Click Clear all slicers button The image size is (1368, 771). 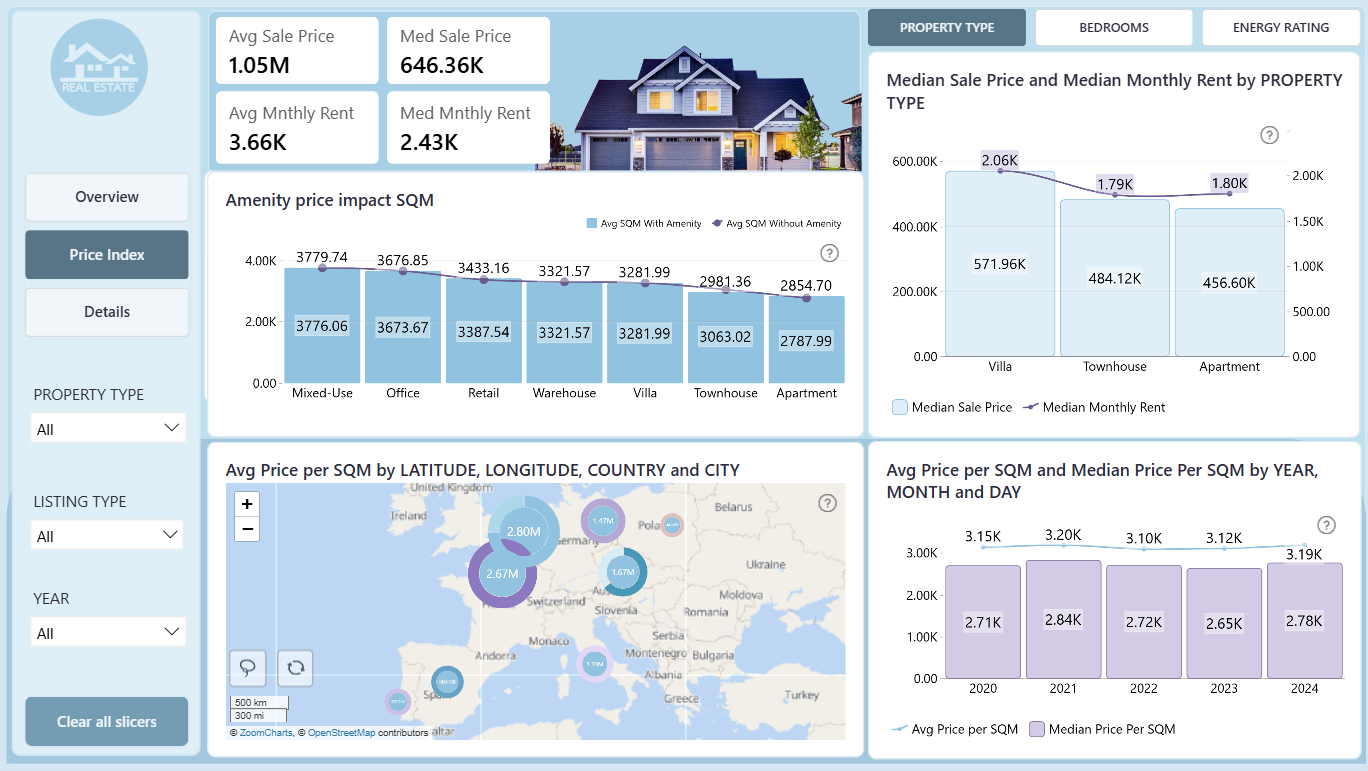point(107,721)
